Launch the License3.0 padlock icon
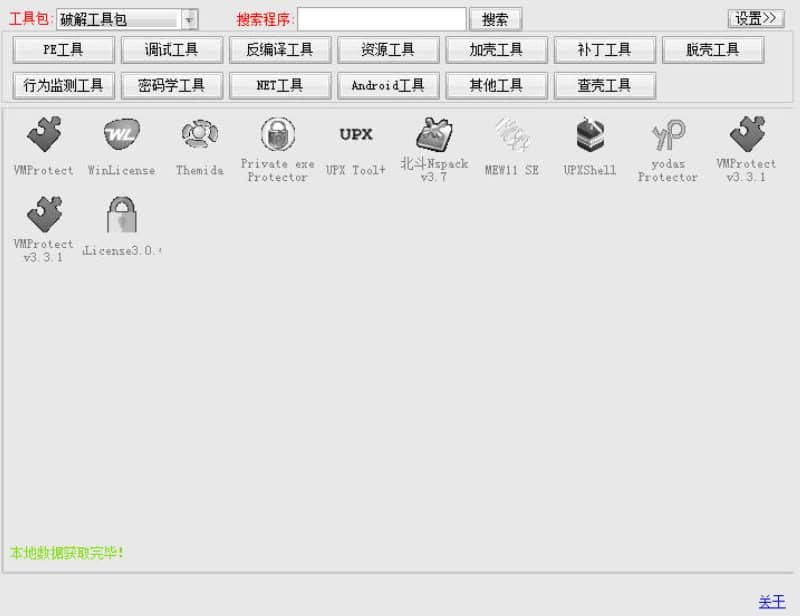 coord(121,214)
